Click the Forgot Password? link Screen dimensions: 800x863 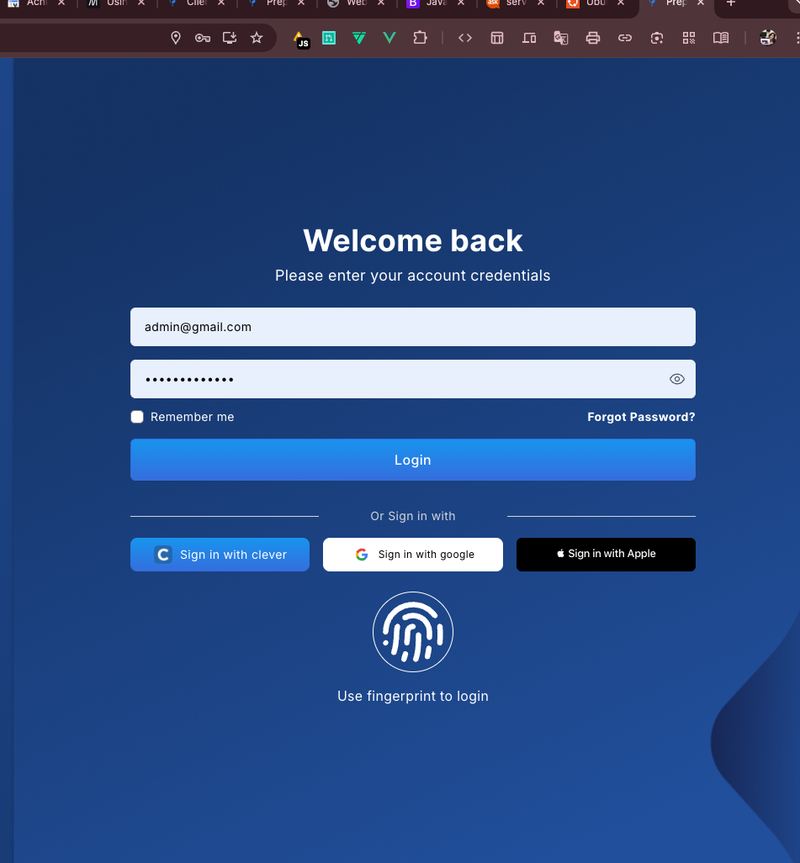click(640, 417)
